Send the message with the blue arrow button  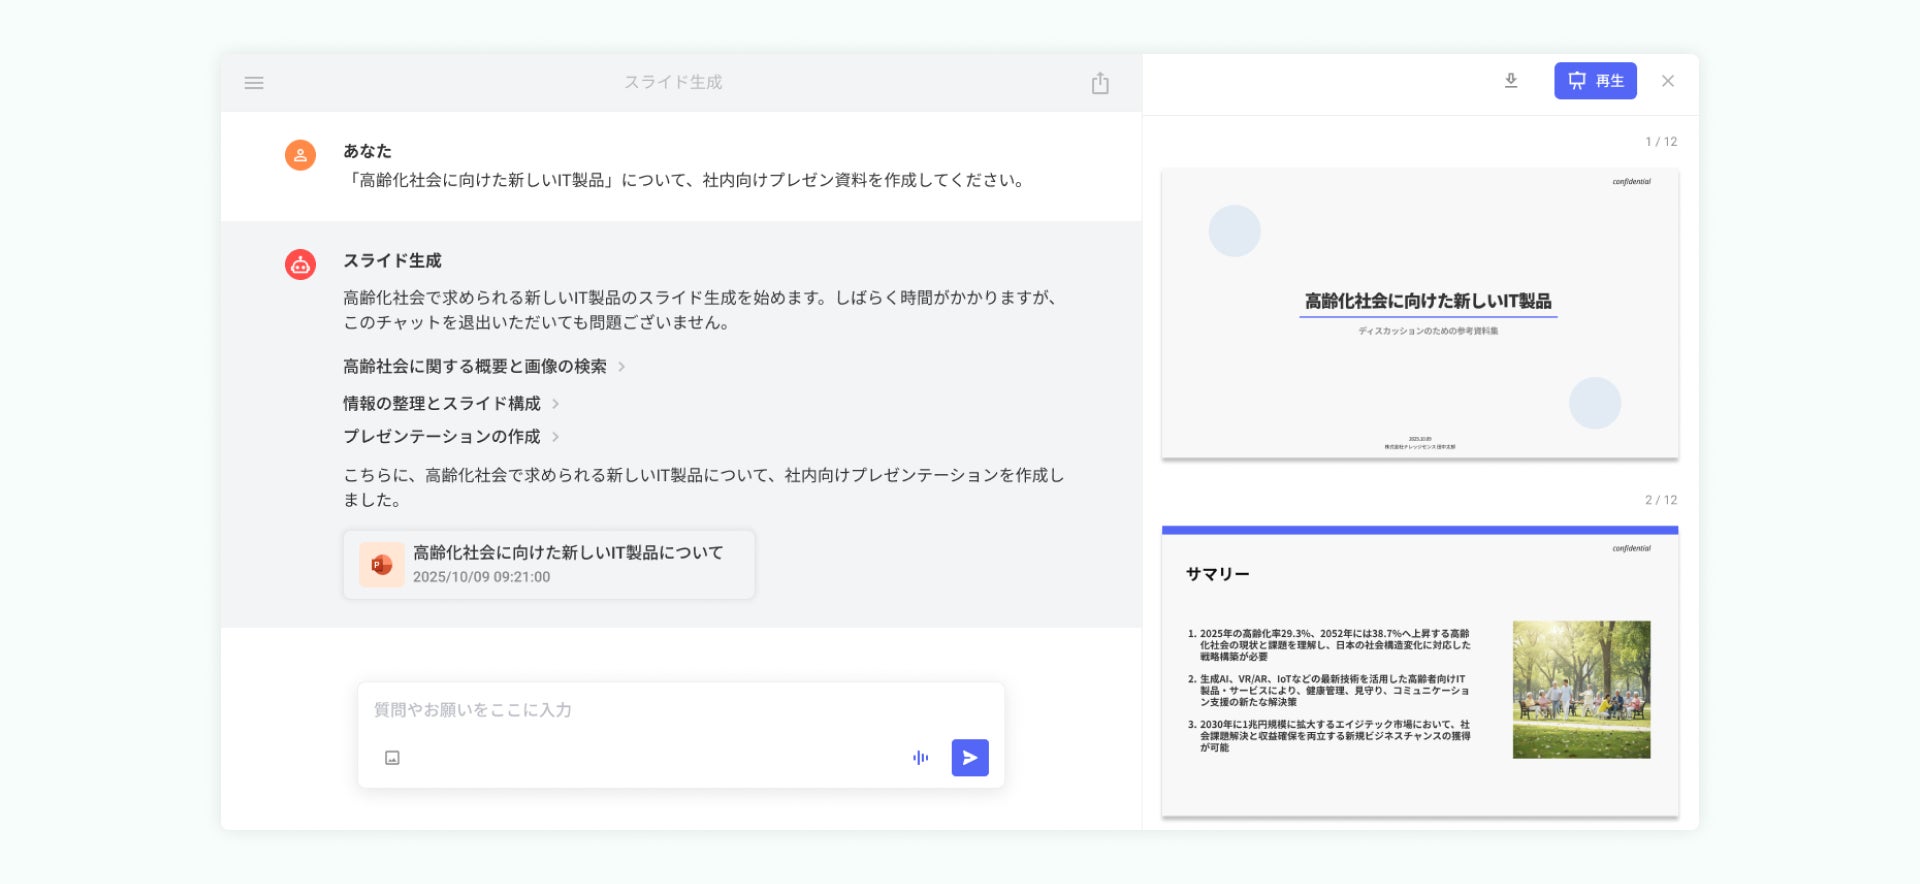click(x=969, y=758)
